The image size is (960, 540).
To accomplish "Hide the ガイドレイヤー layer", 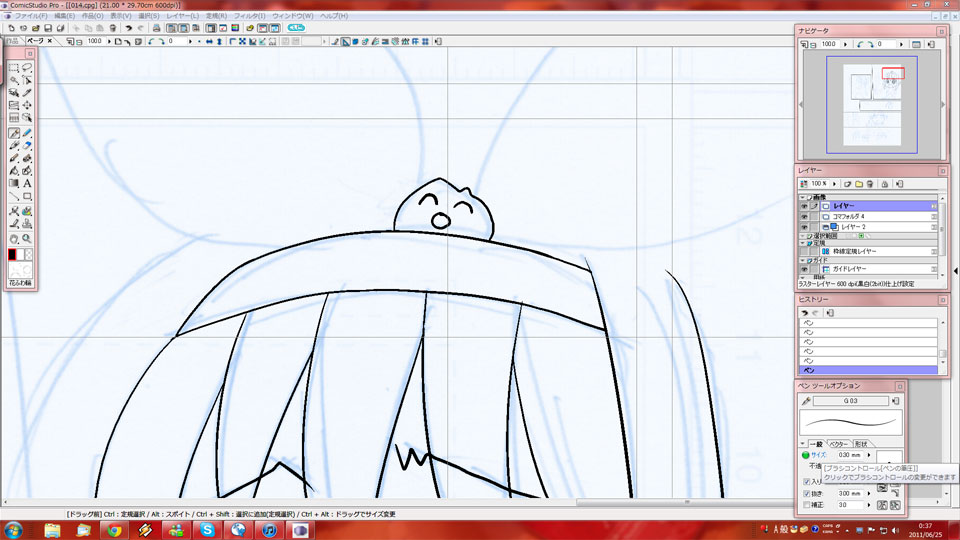I will [804, 269].
